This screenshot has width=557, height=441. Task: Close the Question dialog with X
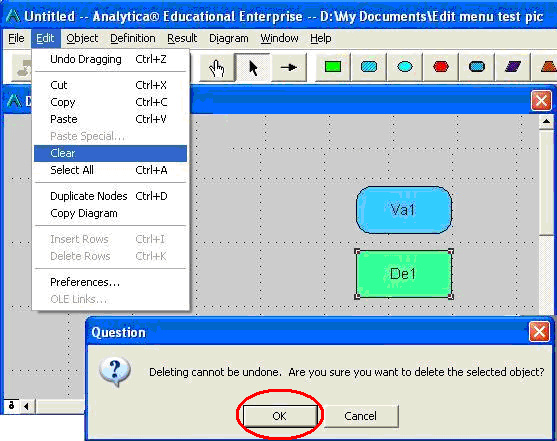point(539,332)
